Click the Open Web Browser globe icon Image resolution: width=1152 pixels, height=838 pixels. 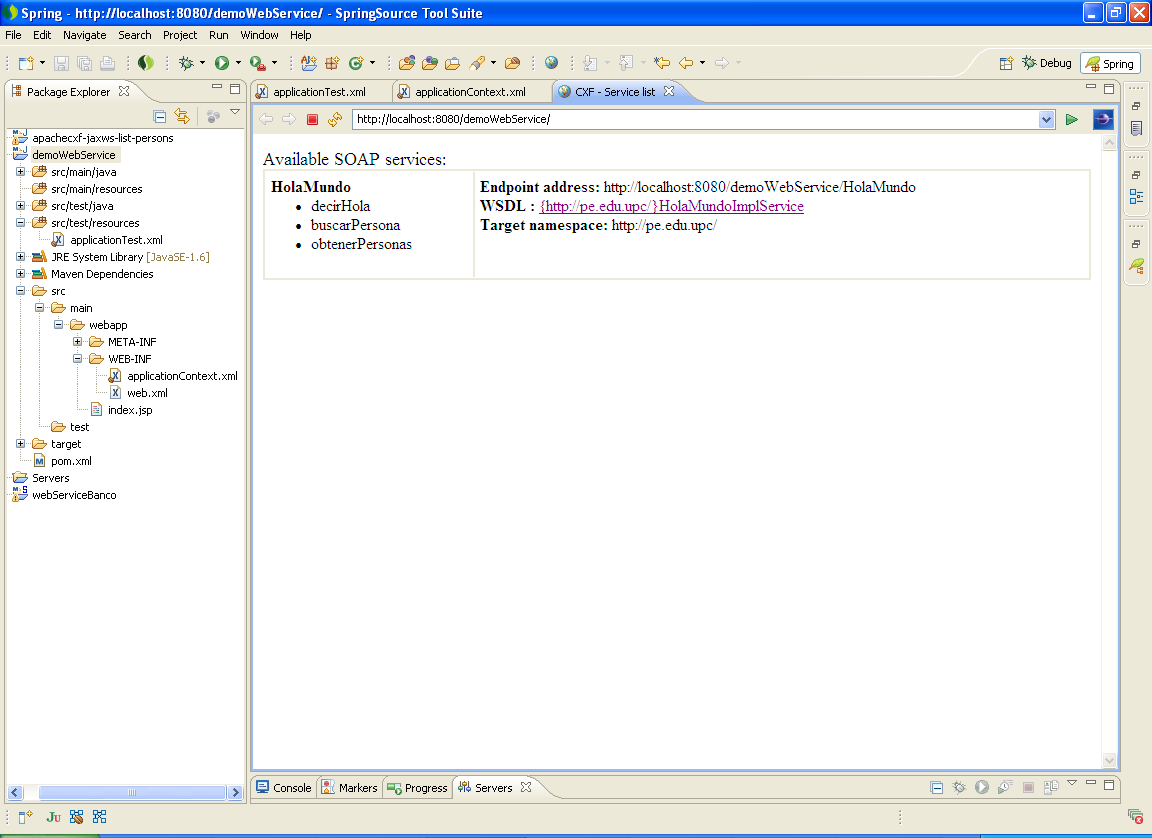551,63
